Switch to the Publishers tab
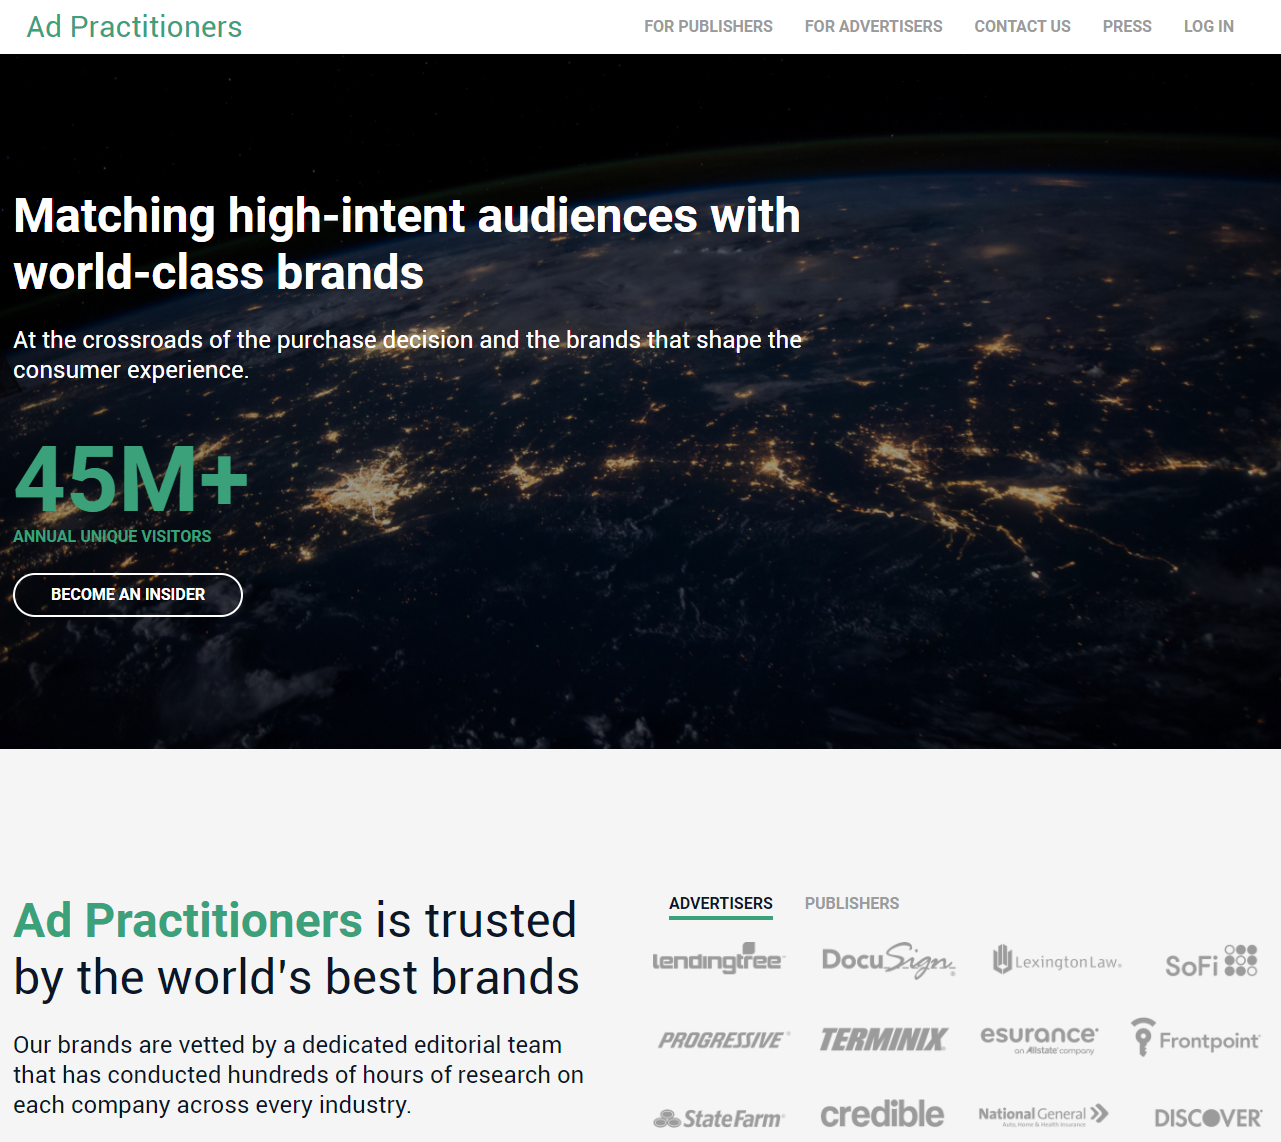Screen dimensions: 1281x1142 (x=852, y=903)
